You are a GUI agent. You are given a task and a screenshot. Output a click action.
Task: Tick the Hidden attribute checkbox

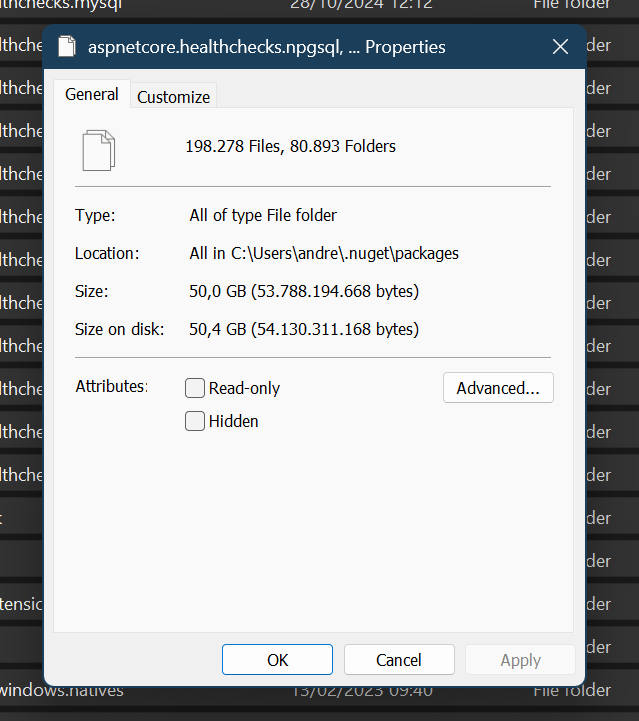[195, 421]
